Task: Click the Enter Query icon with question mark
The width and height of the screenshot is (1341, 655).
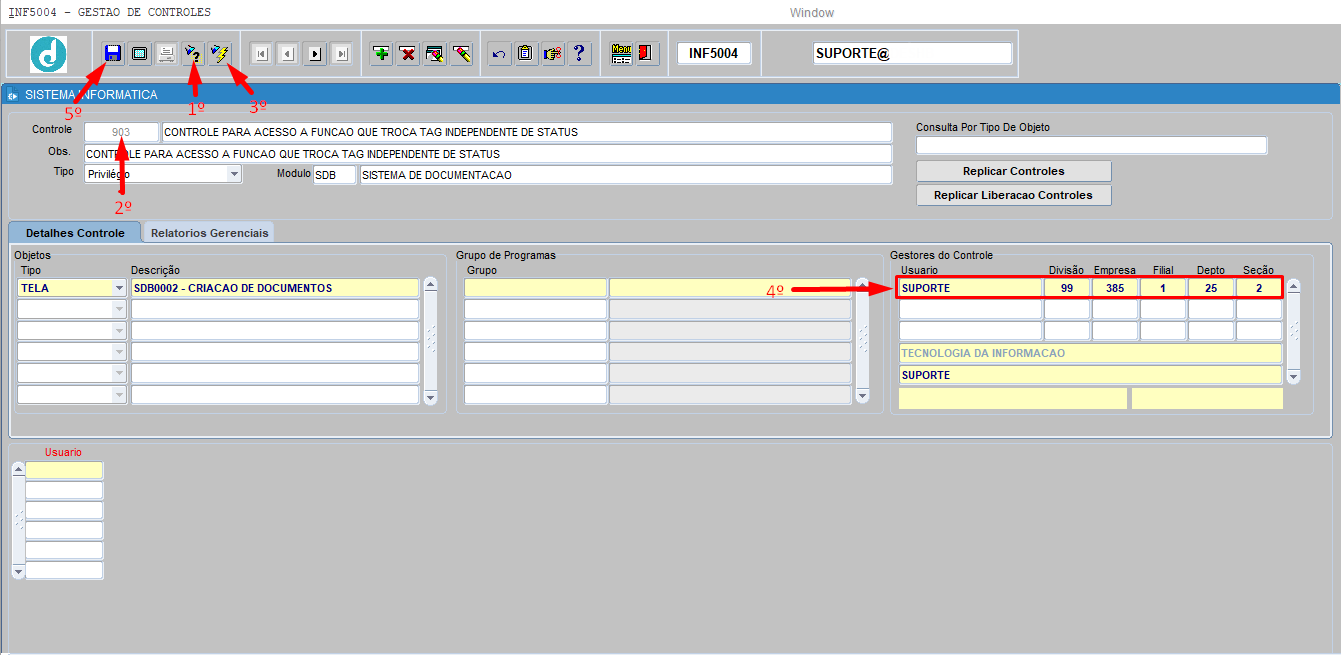Action: point(193,53)
